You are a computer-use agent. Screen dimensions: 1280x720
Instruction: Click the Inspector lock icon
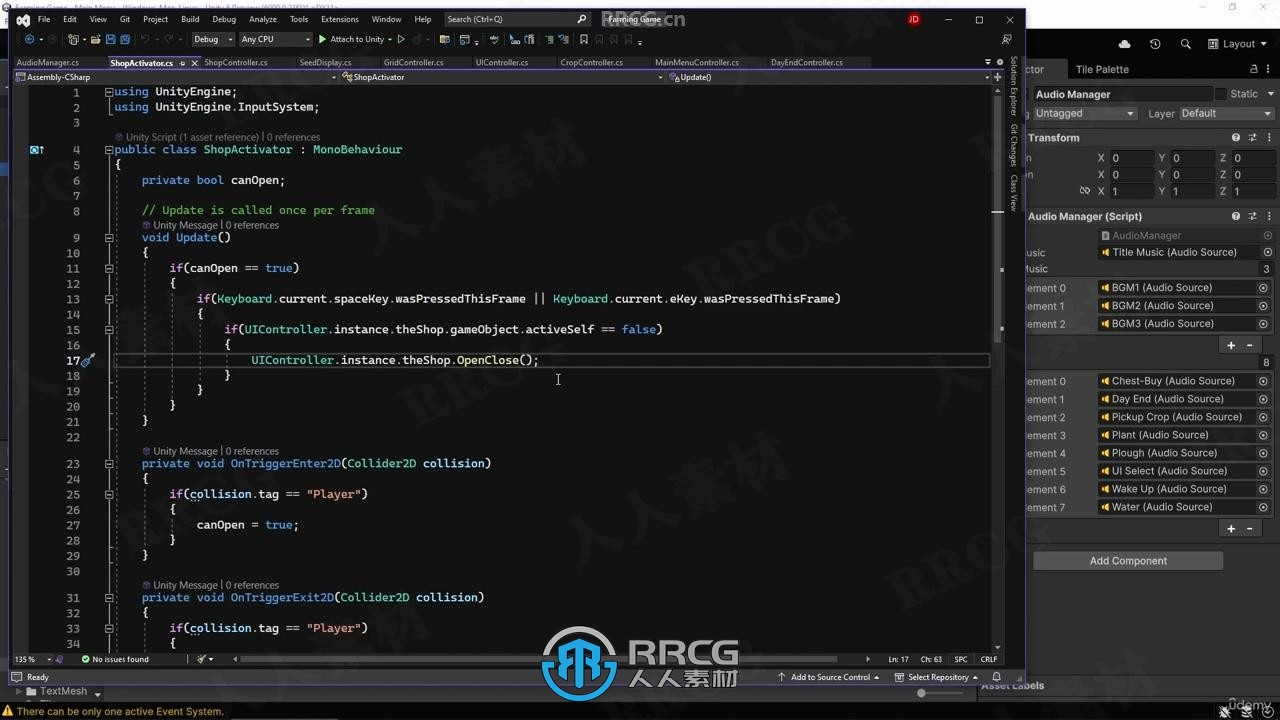click(x=1254, y=69)
